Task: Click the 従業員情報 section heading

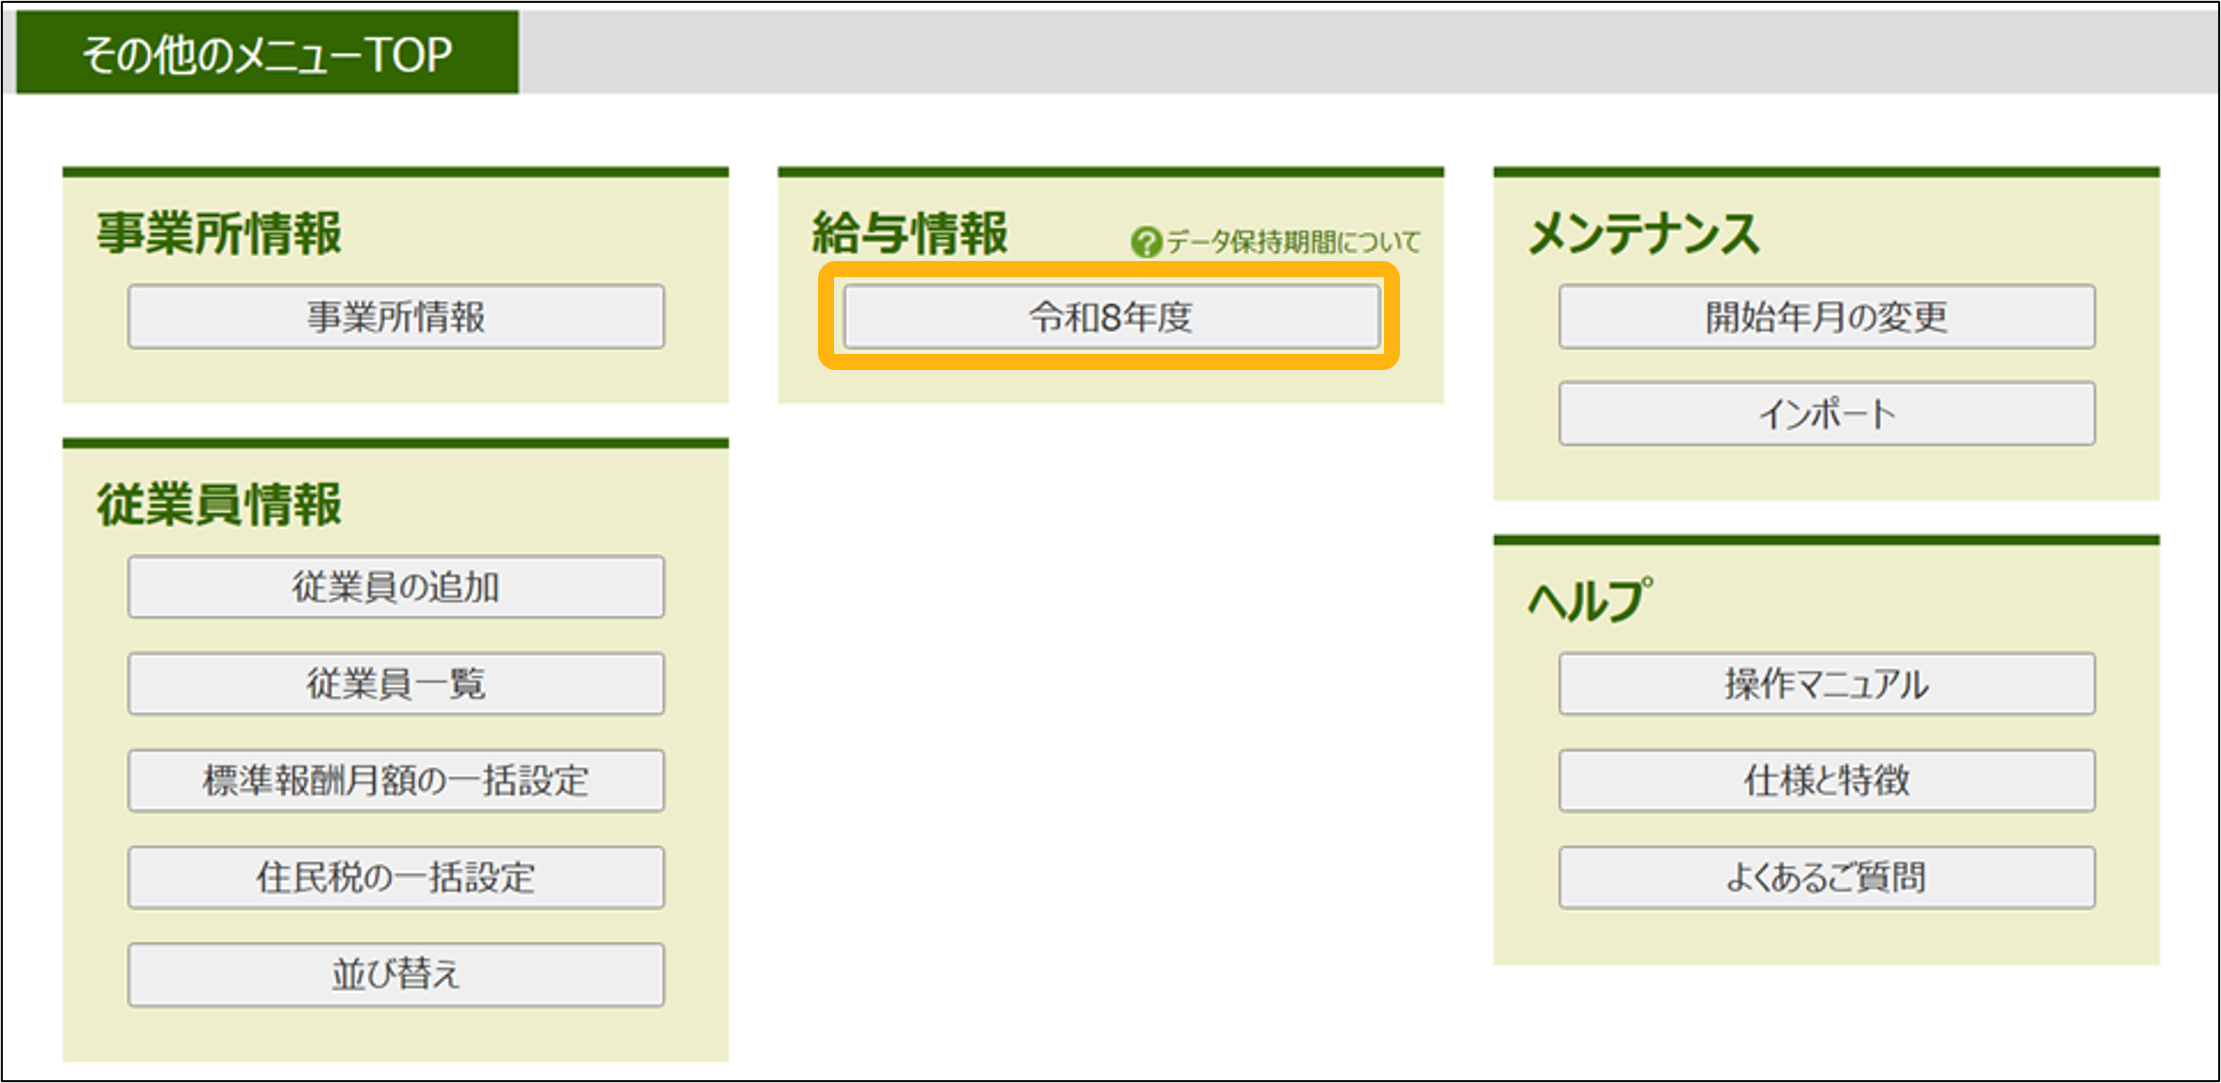Action: [219, 504]
